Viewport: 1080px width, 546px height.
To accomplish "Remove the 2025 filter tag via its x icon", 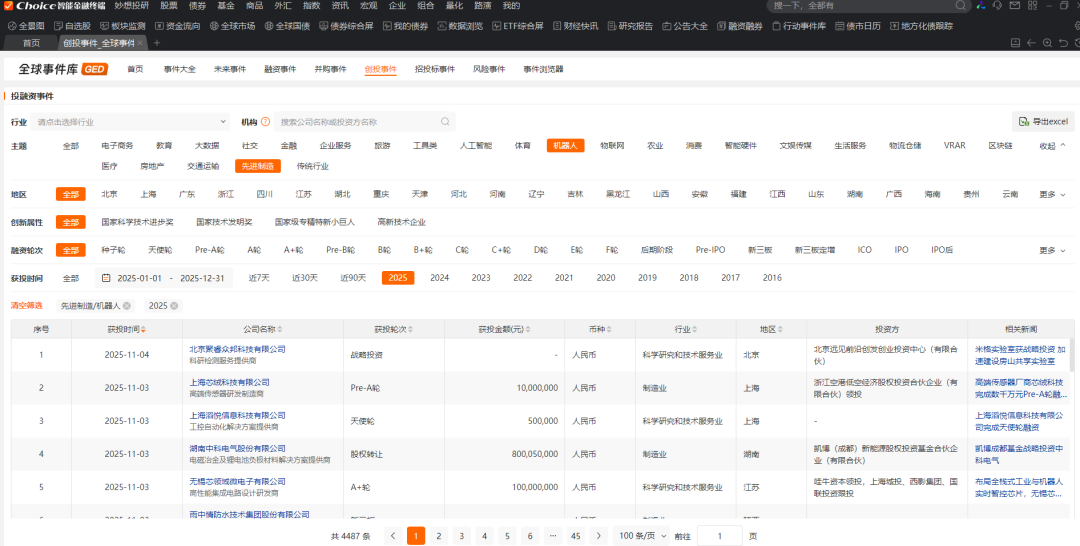I will pyautogui.click(x=174, y=306).
